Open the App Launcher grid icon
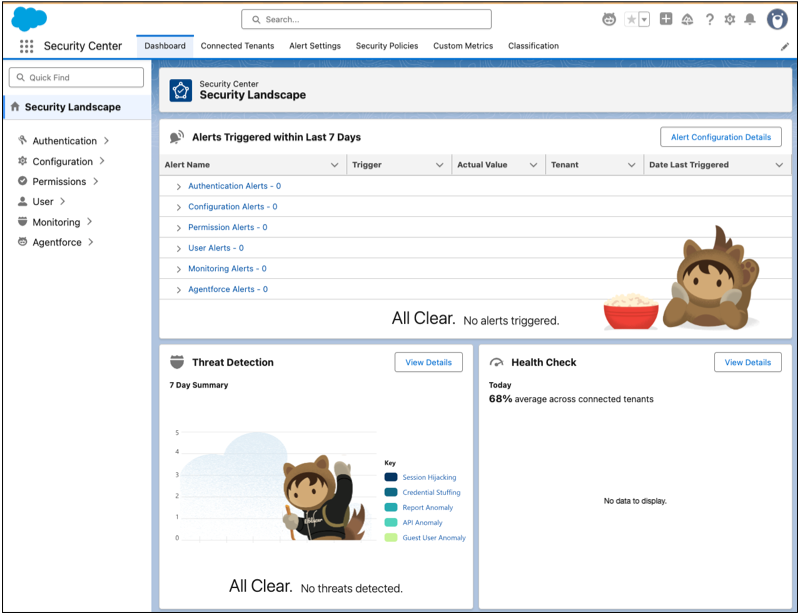This screenshot has height=615, width=800. click(x=26, y=46)
